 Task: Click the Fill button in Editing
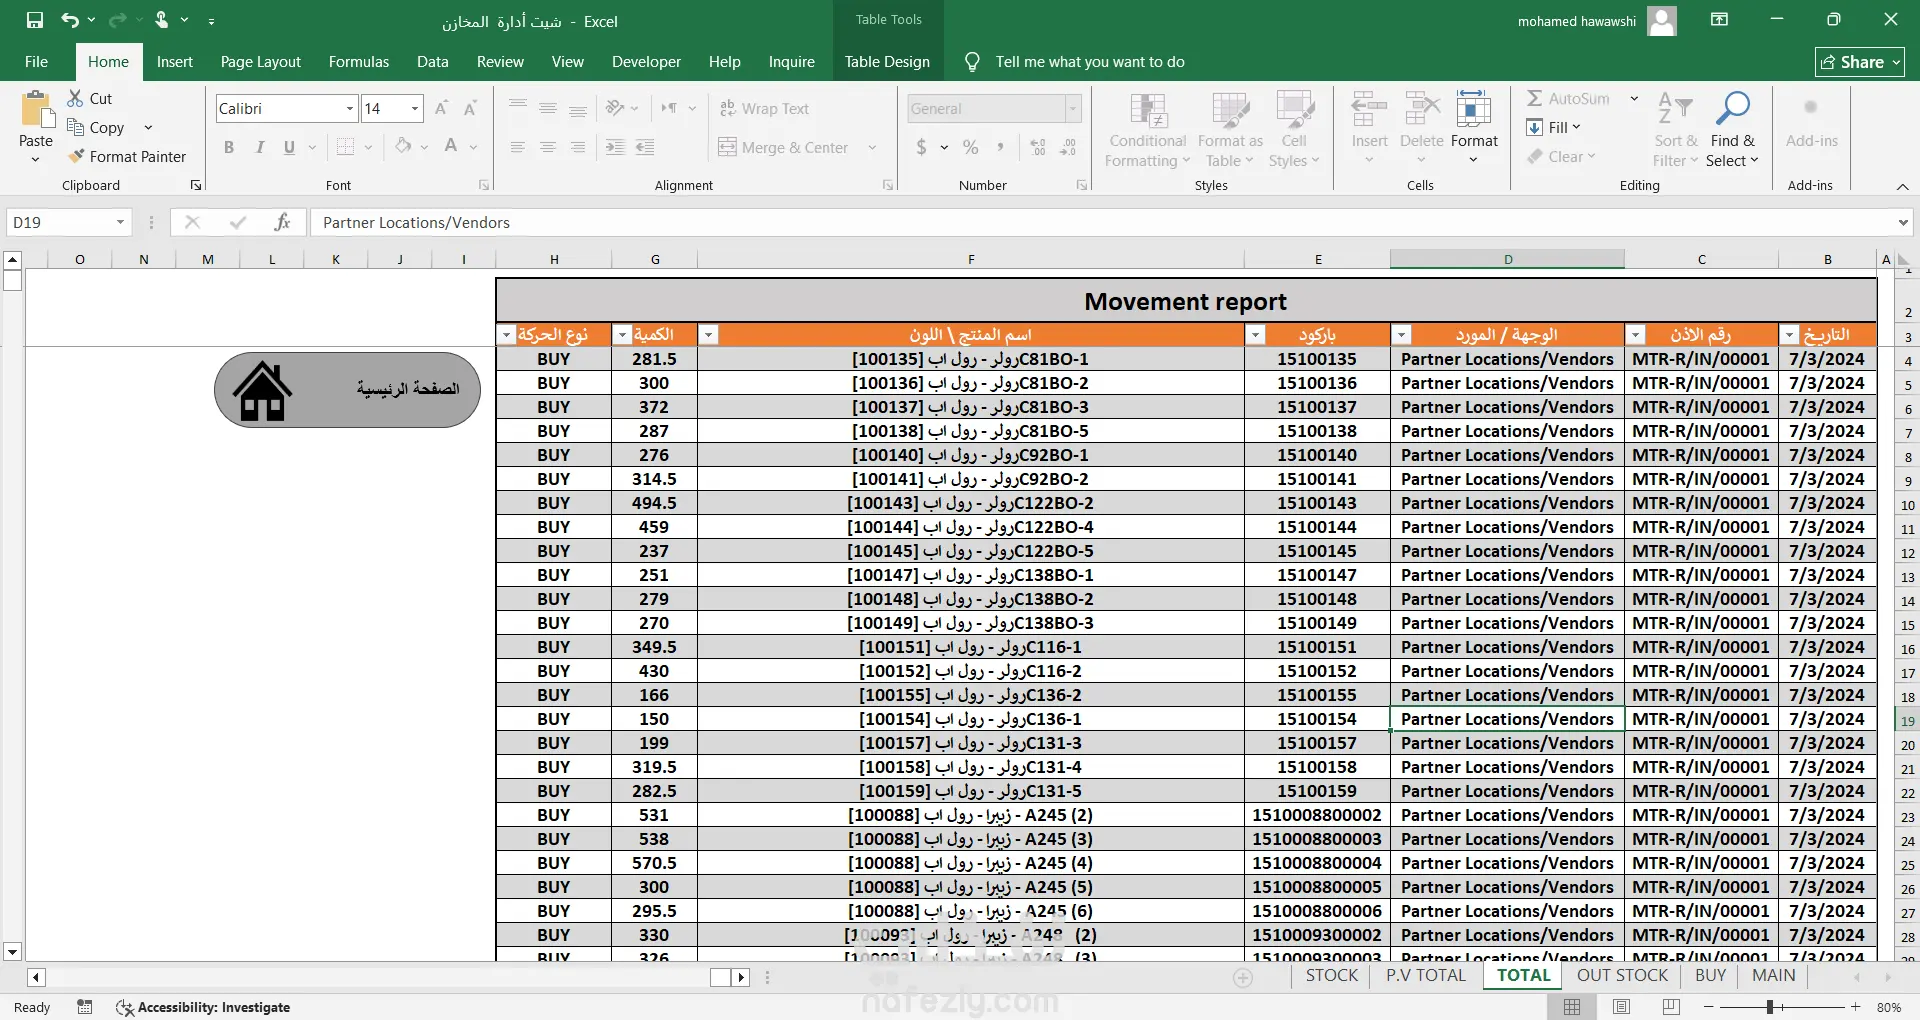click(1553, 127)
